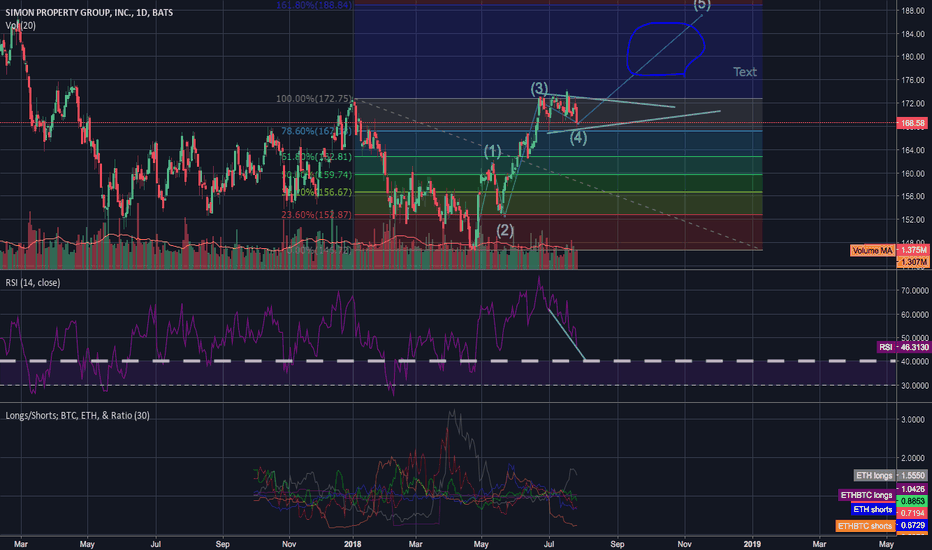Select the 1.375M Volume MA value
Viewport: 932px width, 550px height.
tap(913, 250)
